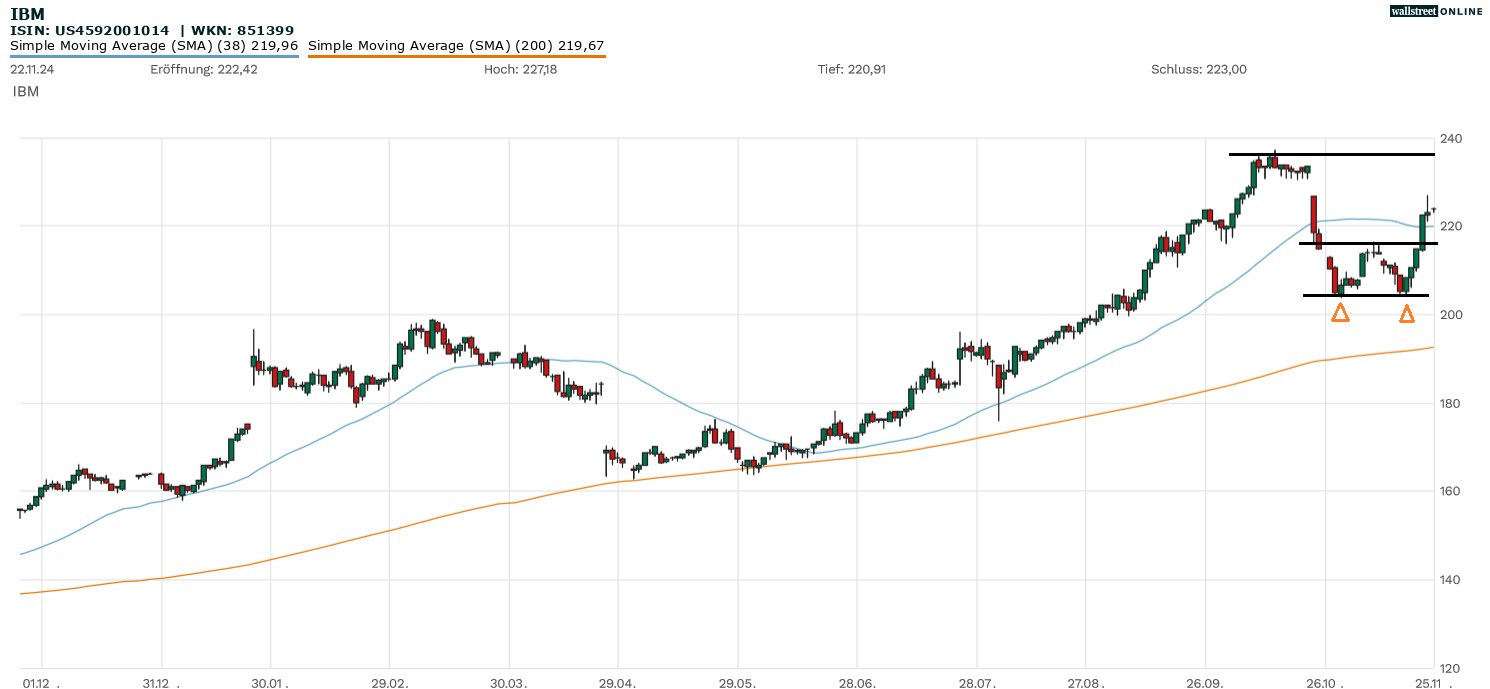Image resolution: width=1490 pixels, height=689 pixels.
Task: Click the wallstreet ONLINE logo
Action: tap(1436, 11)
